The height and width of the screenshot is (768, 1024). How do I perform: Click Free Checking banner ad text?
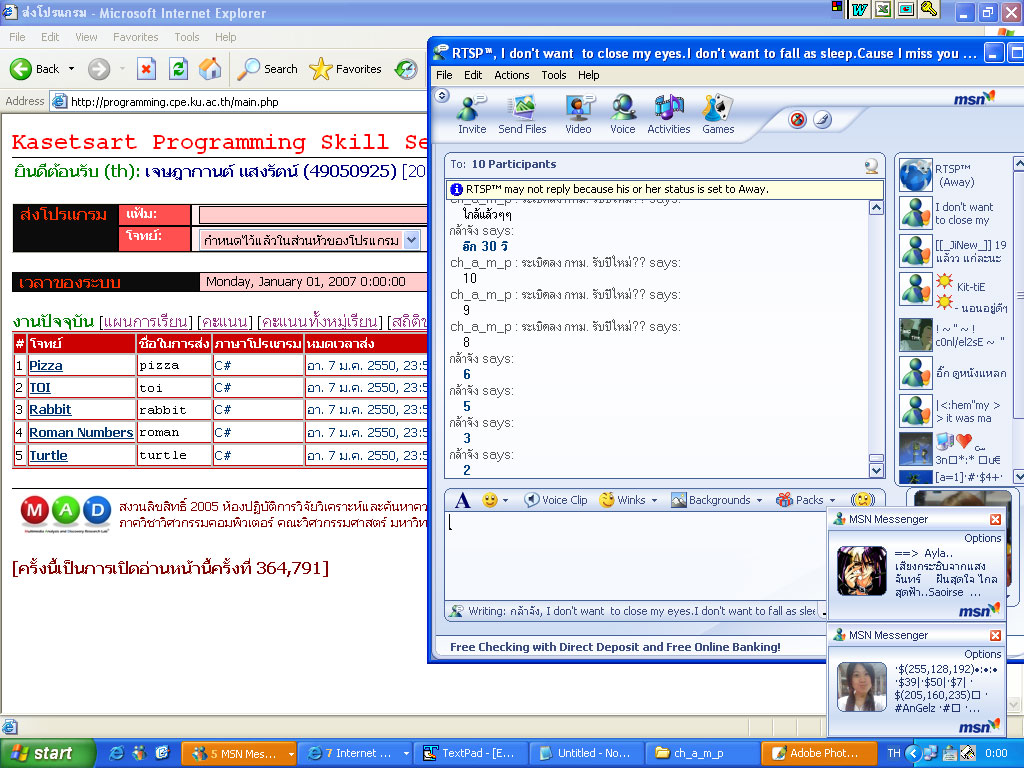click(615, 647)
